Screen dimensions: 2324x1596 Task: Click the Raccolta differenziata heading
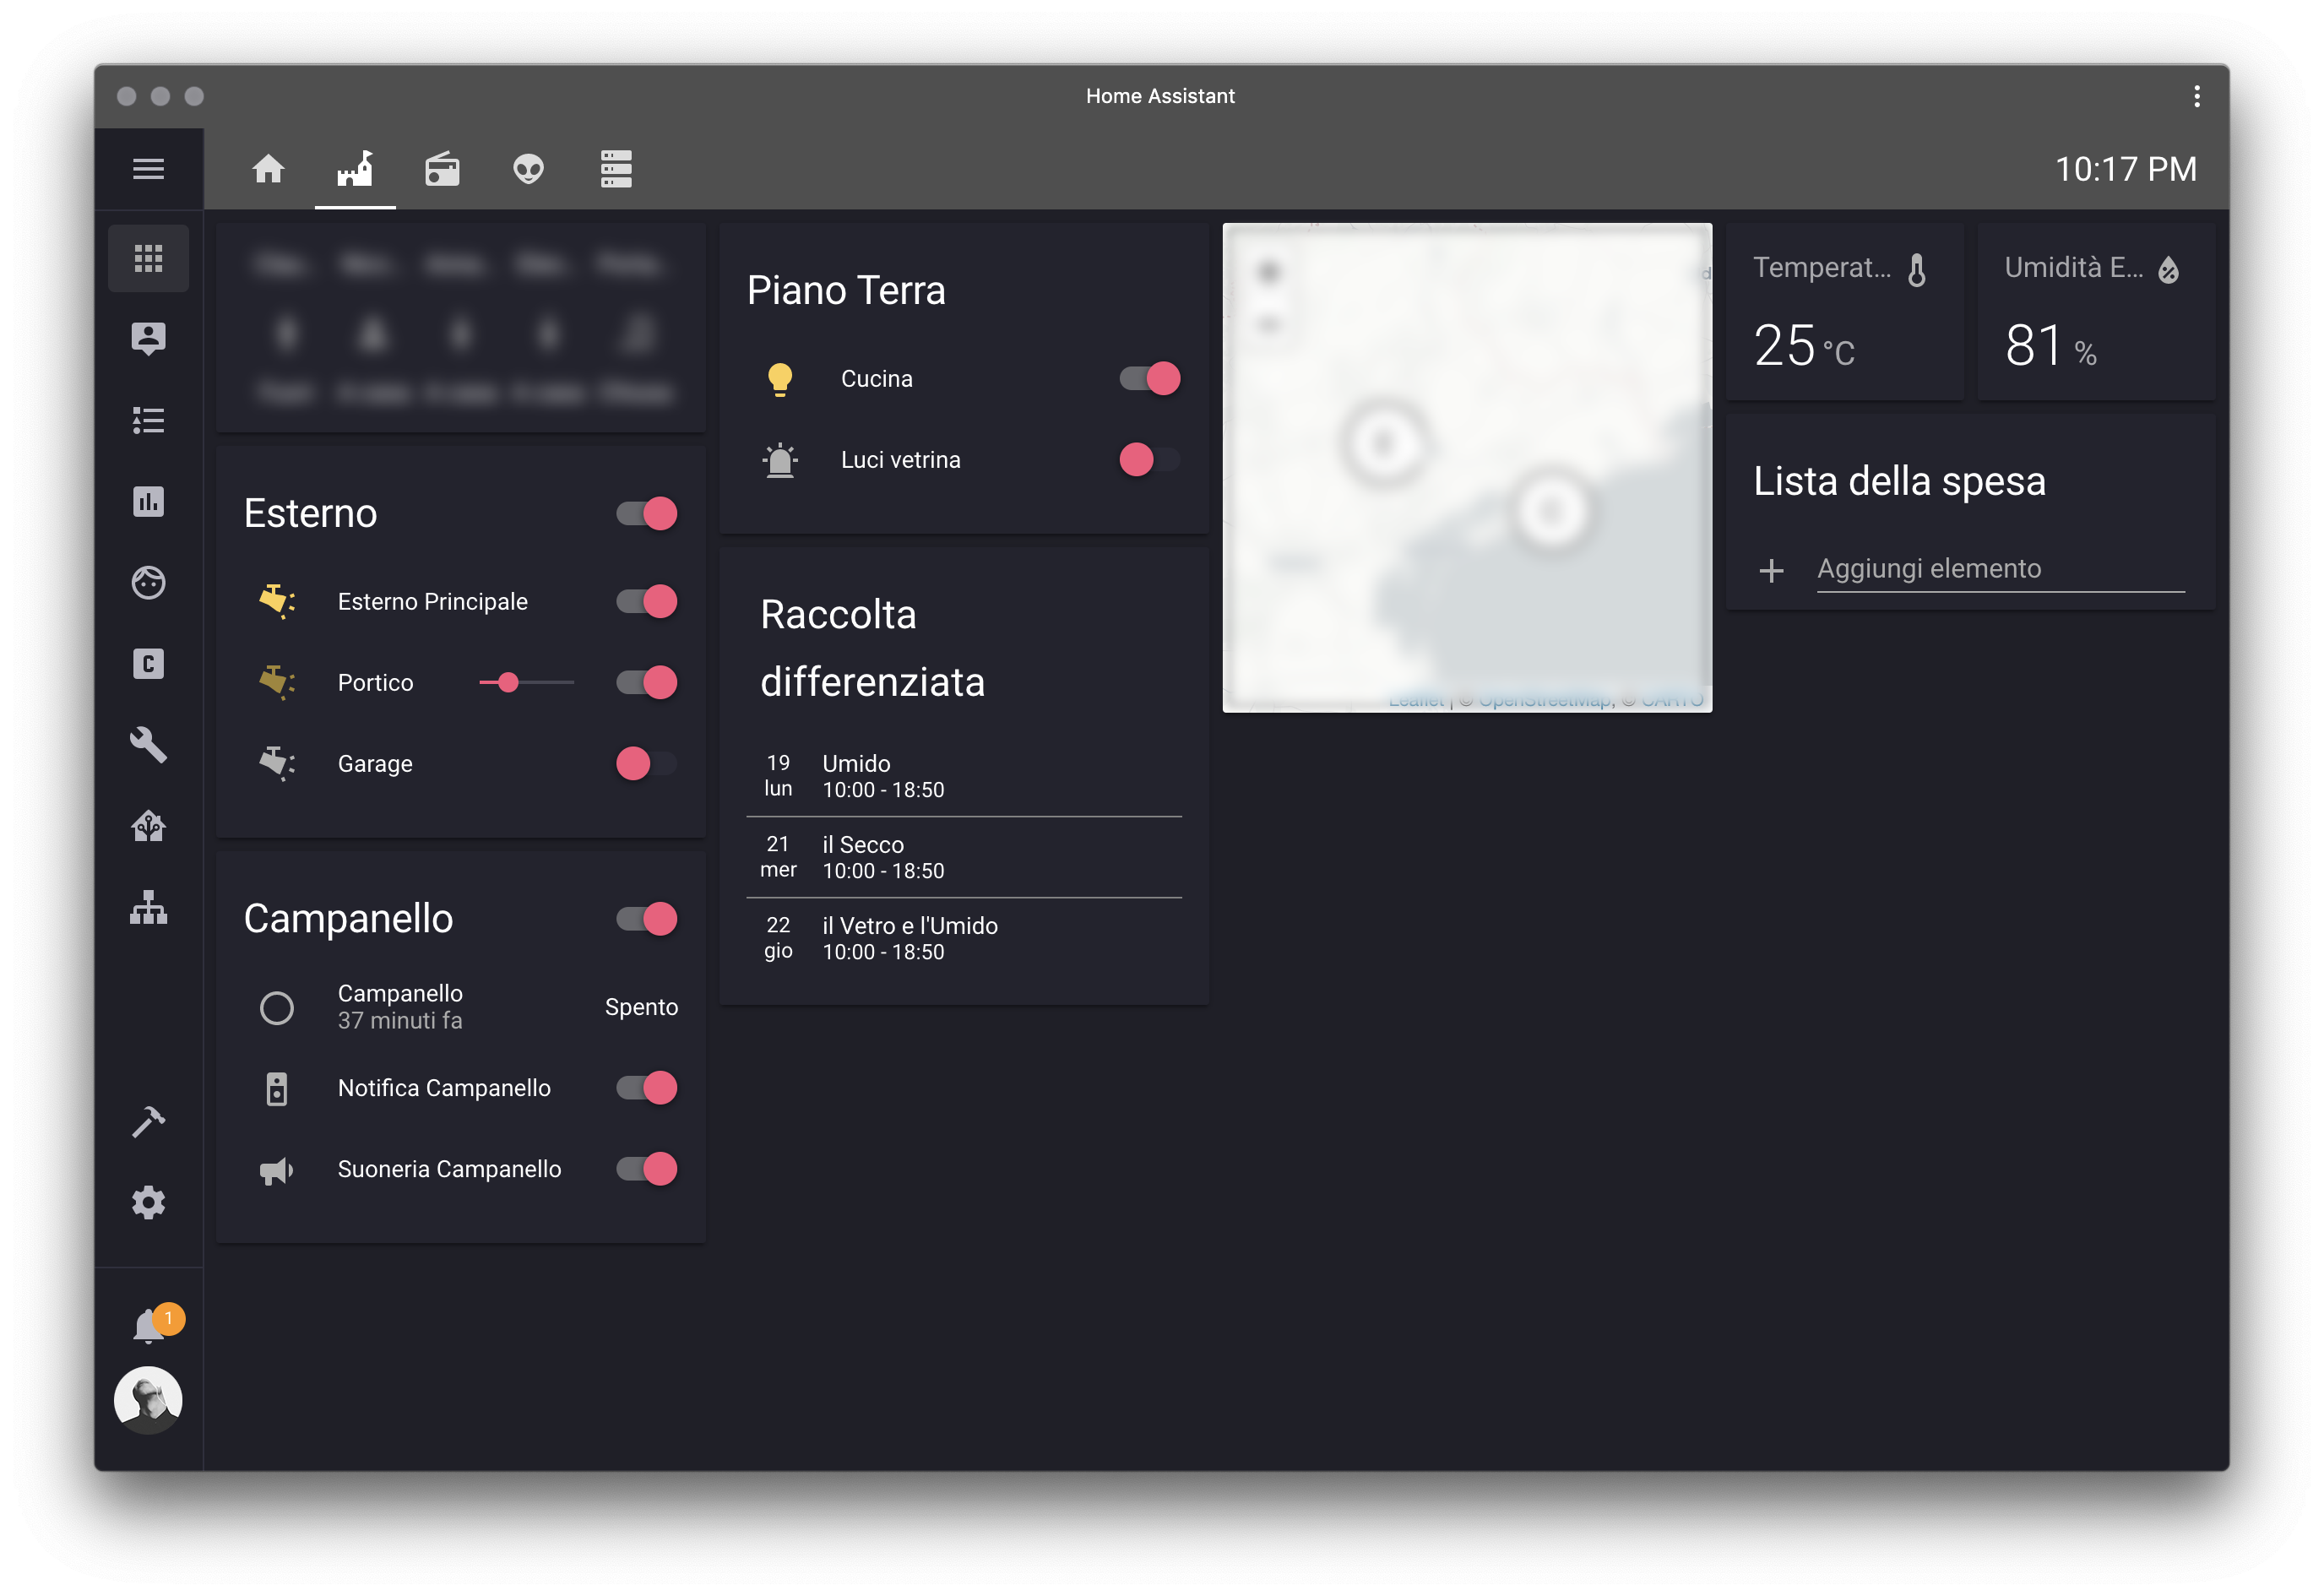click(872, 648)
